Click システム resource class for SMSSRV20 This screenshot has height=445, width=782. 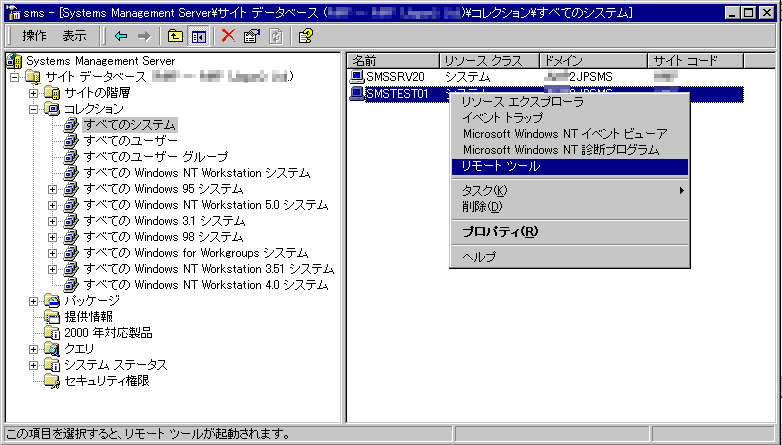(468, 77)
